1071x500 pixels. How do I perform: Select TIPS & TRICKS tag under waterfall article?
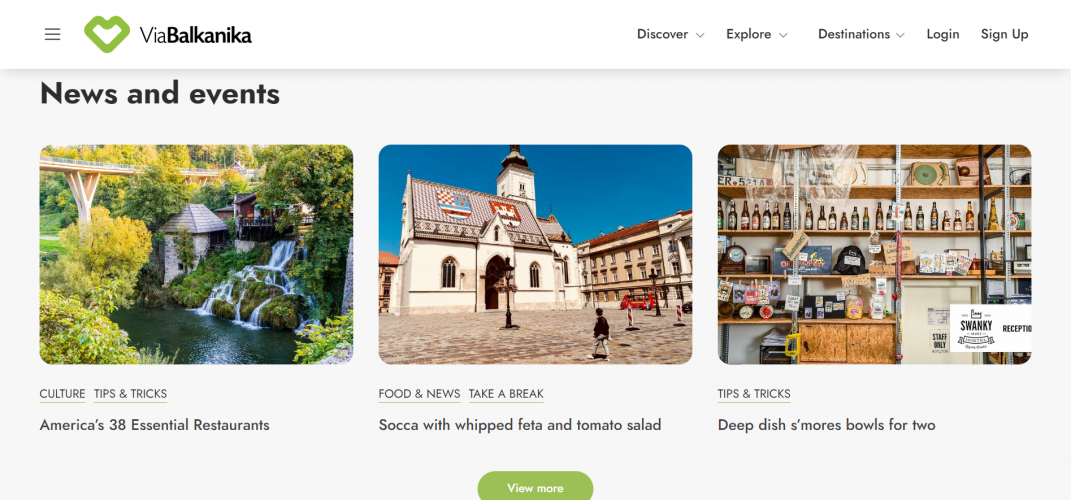130,394
